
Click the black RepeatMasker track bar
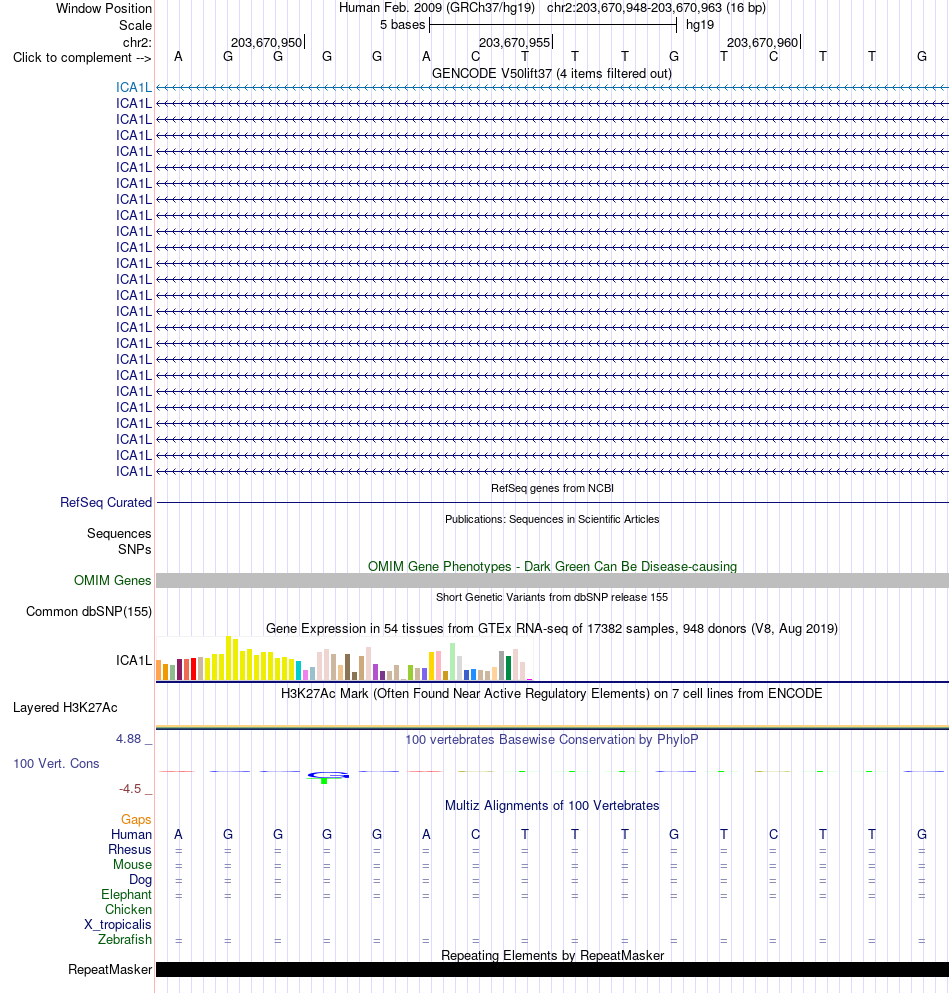pyautogui.click(x=552, y=970)
